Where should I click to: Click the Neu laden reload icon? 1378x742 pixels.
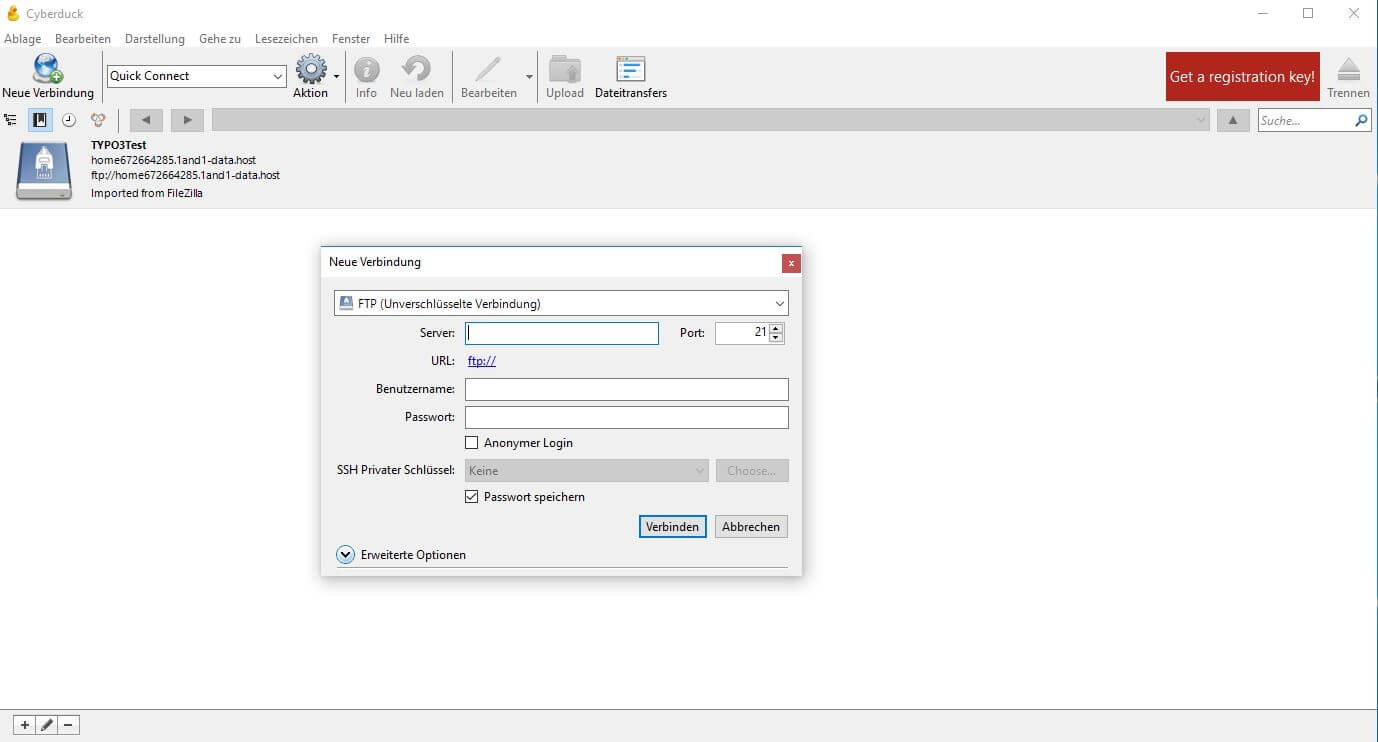(x=416, y=69)
